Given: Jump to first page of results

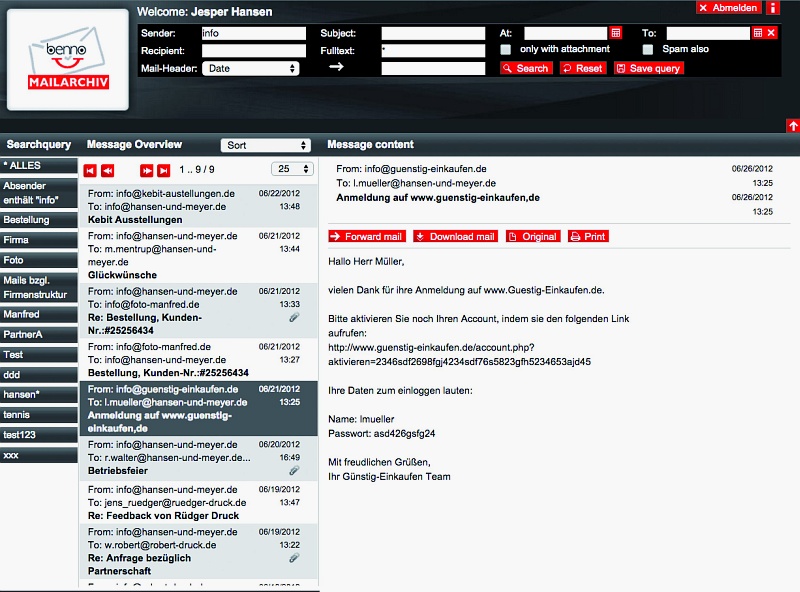Looking at the screenshot, I should 90,170.
